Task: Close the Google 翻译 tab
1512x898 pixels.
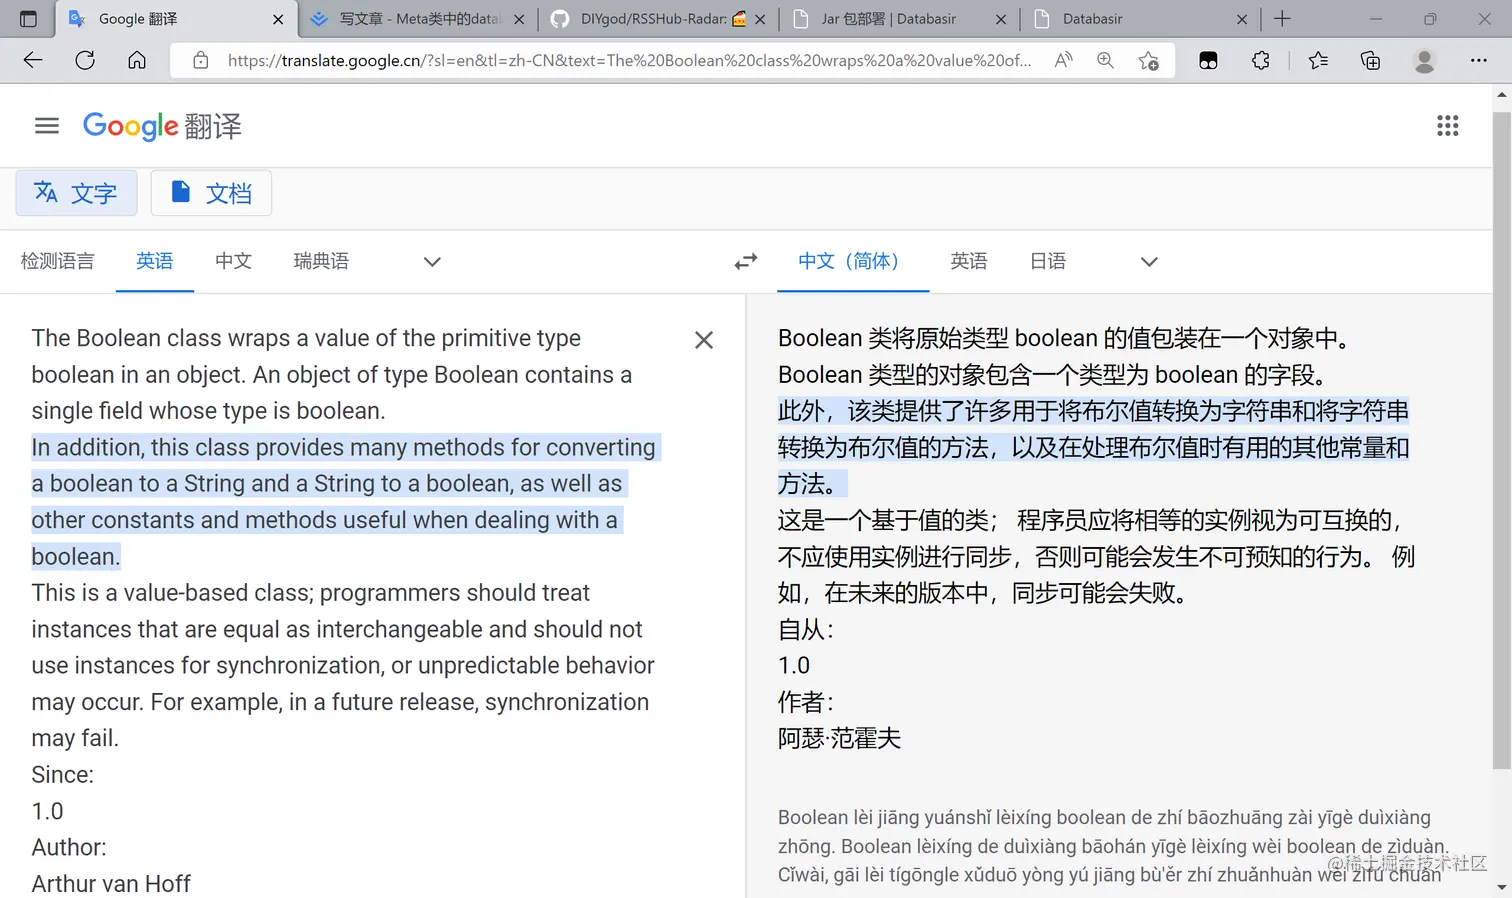Action: tap(278, 19)
